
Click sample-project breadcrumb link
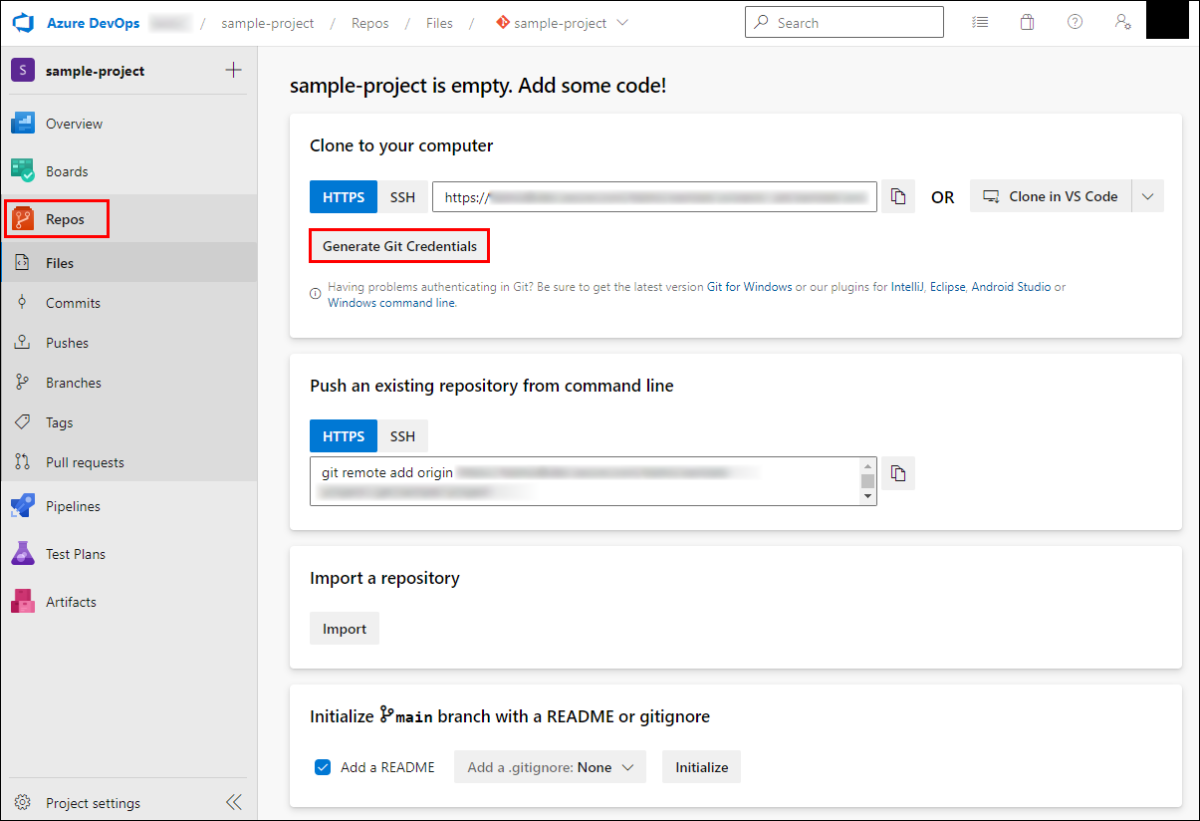[x=267, y=23]
